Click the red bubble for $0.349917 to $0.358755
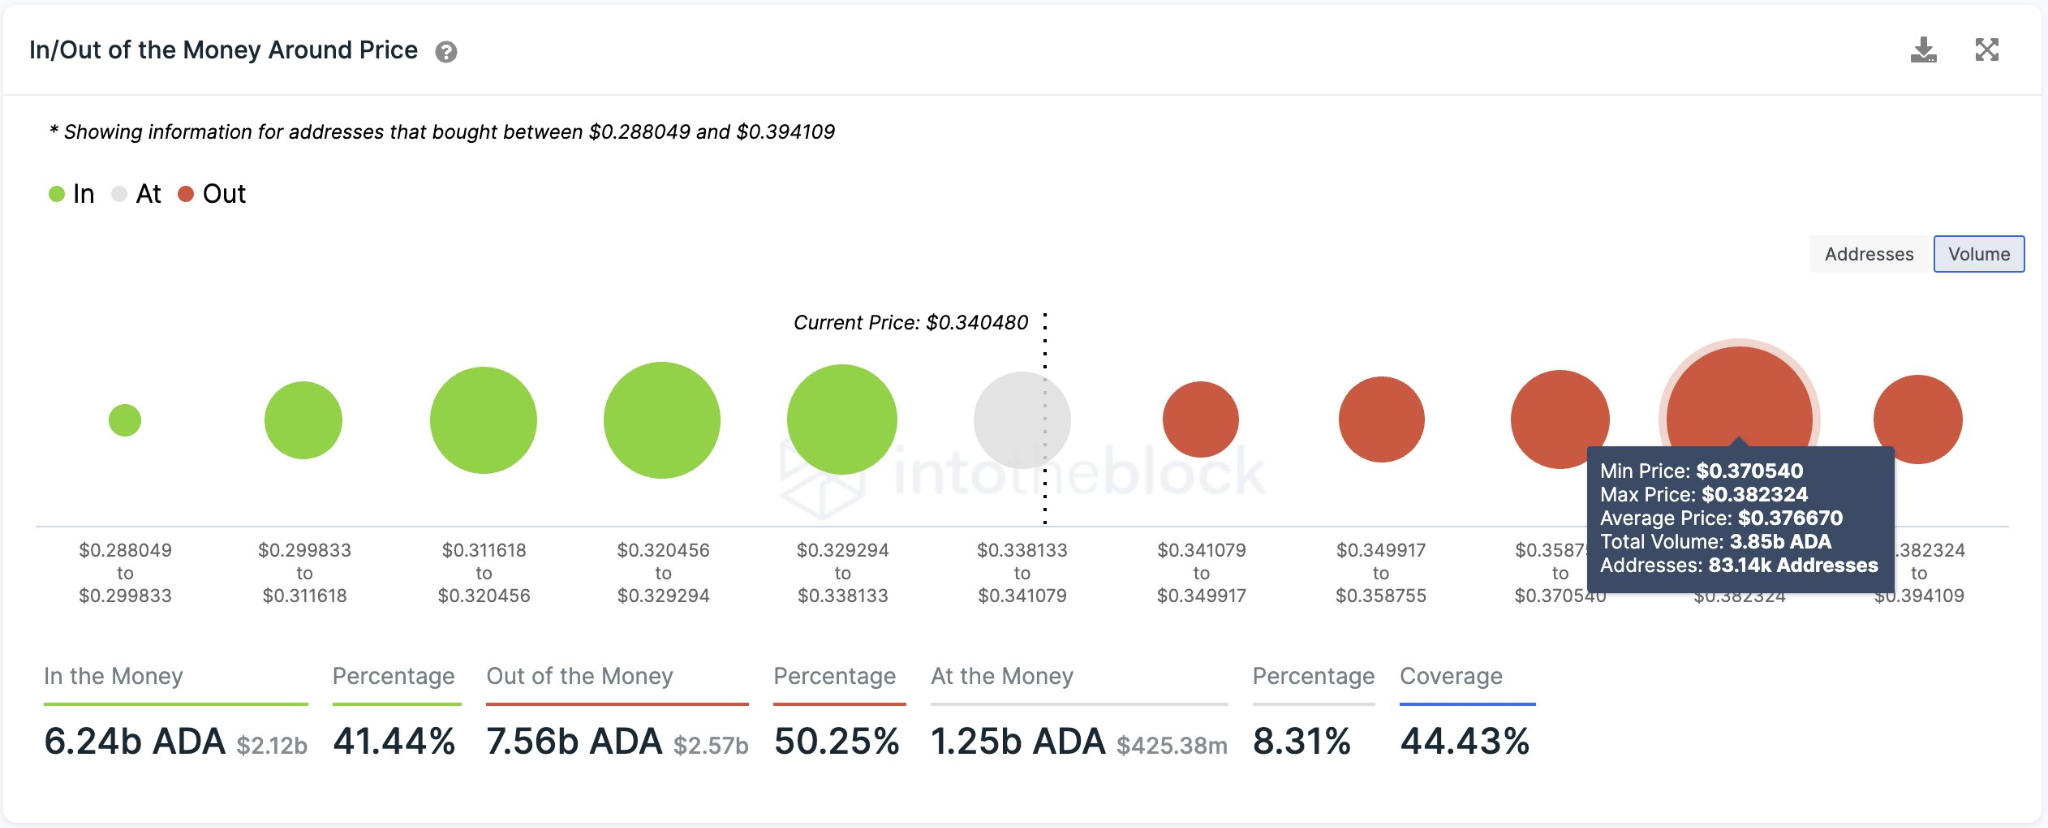2048x828 pixels. (x=1381, y=420)
